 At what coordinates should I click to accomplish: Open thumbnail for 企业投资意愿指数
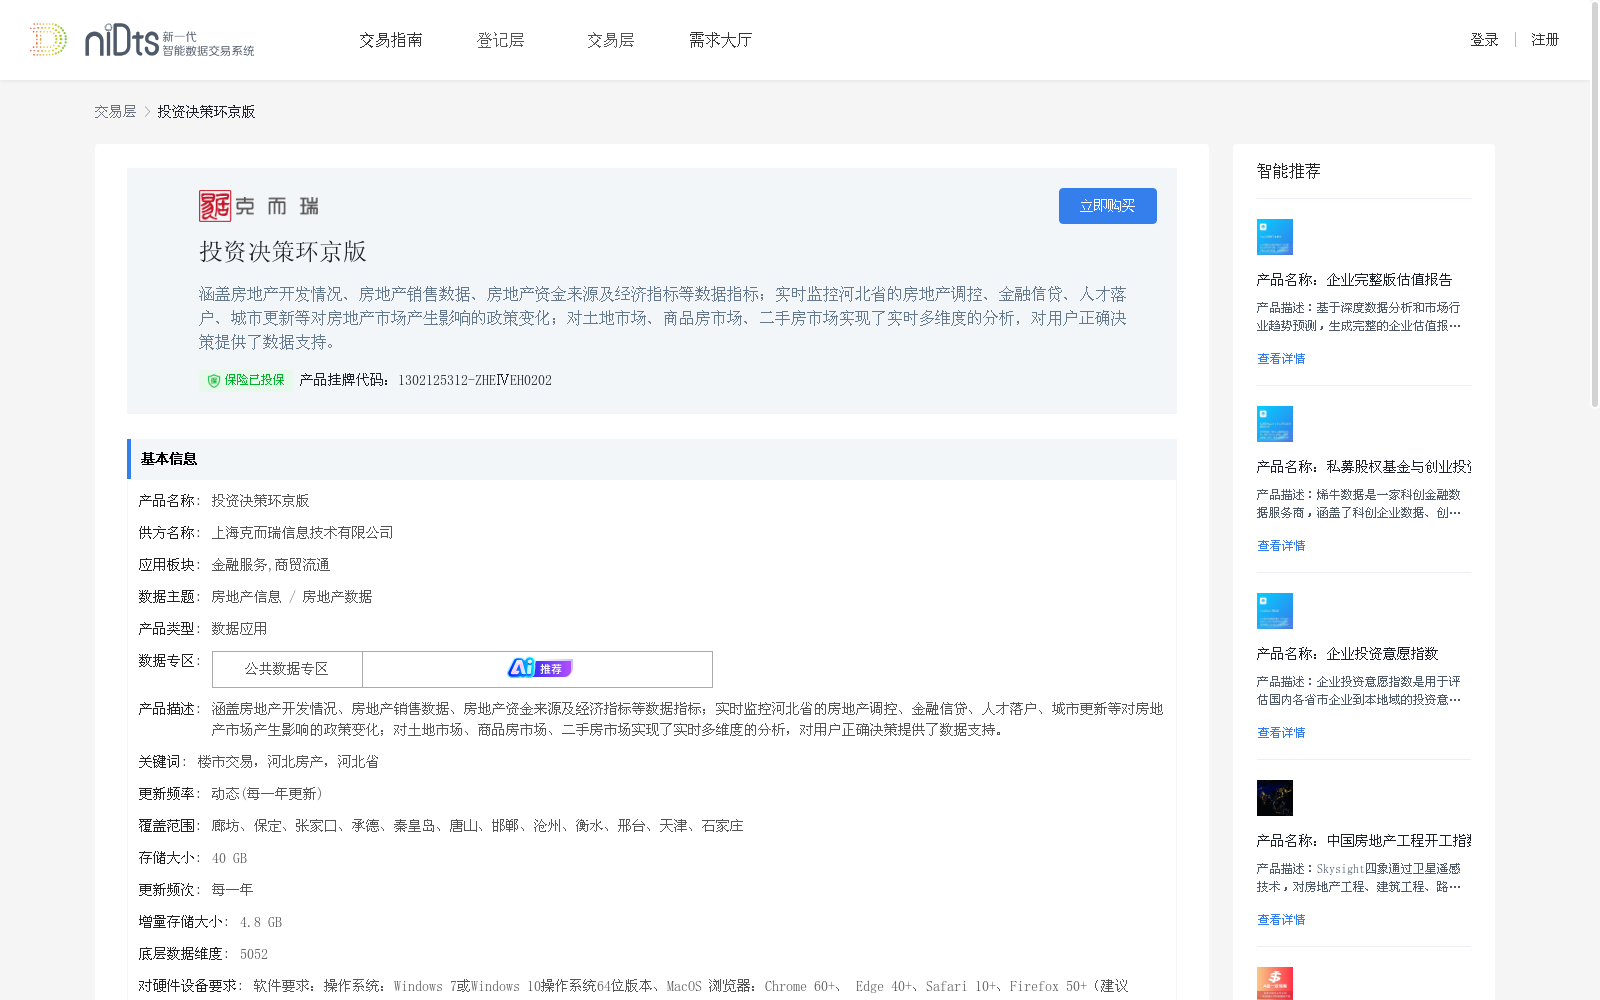(1275, 611)
